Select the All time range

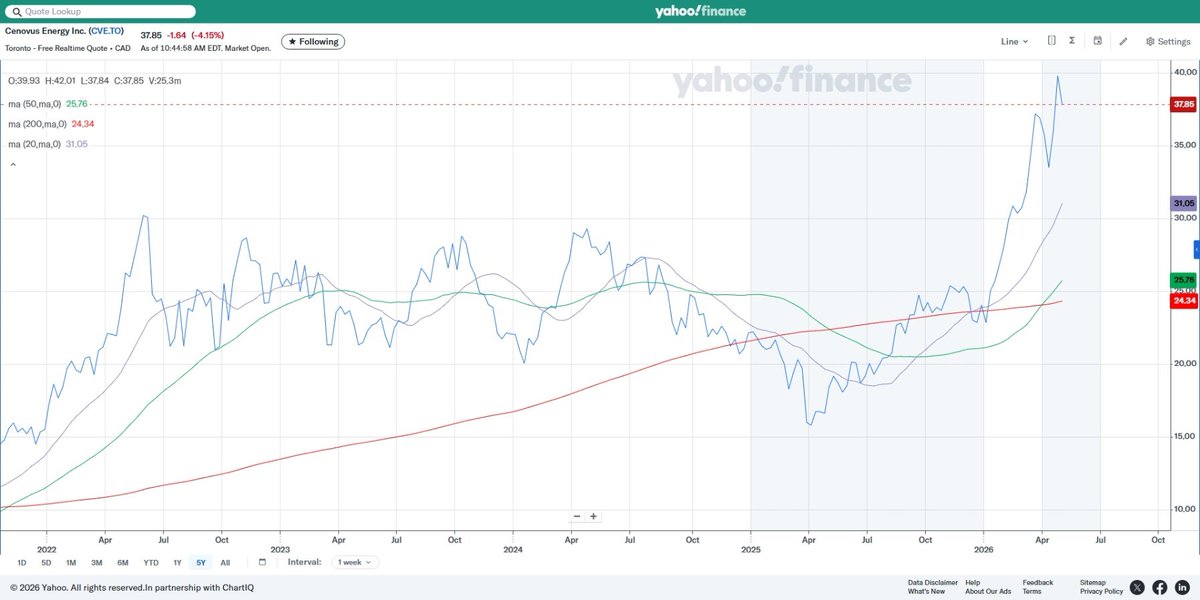pos(225,562)
